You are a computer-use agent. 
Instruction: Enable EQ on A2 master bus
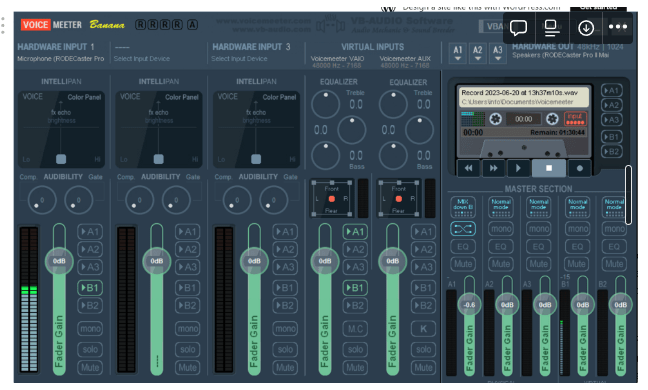pos(500,247)
